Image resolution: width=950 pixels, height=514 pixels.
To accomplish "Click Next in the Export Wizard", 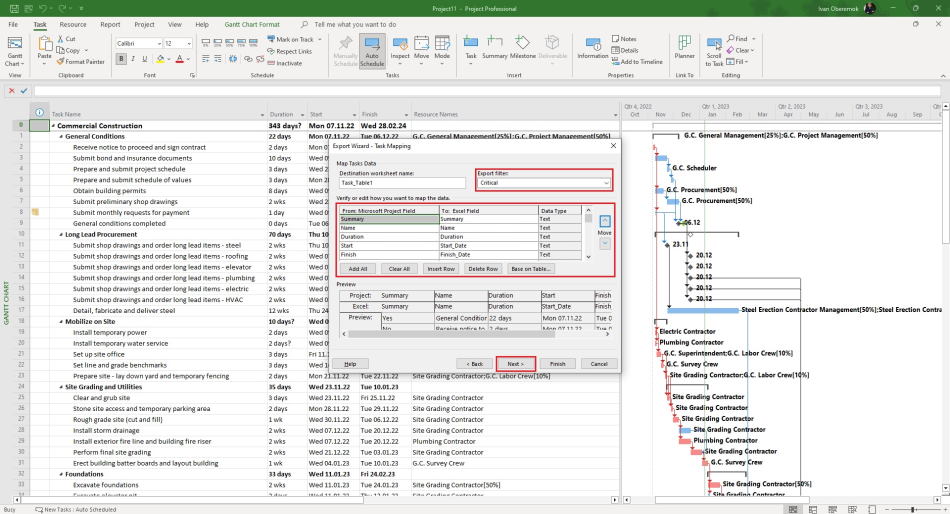I will click(x=516, y=364).
